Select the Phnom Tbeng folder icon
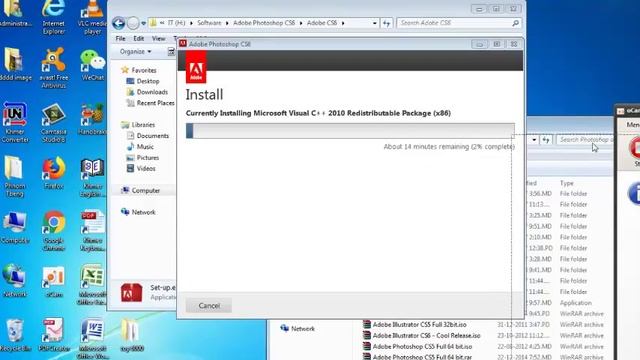The height and width of the screenshot is (360, 640). tap(14, 176)
